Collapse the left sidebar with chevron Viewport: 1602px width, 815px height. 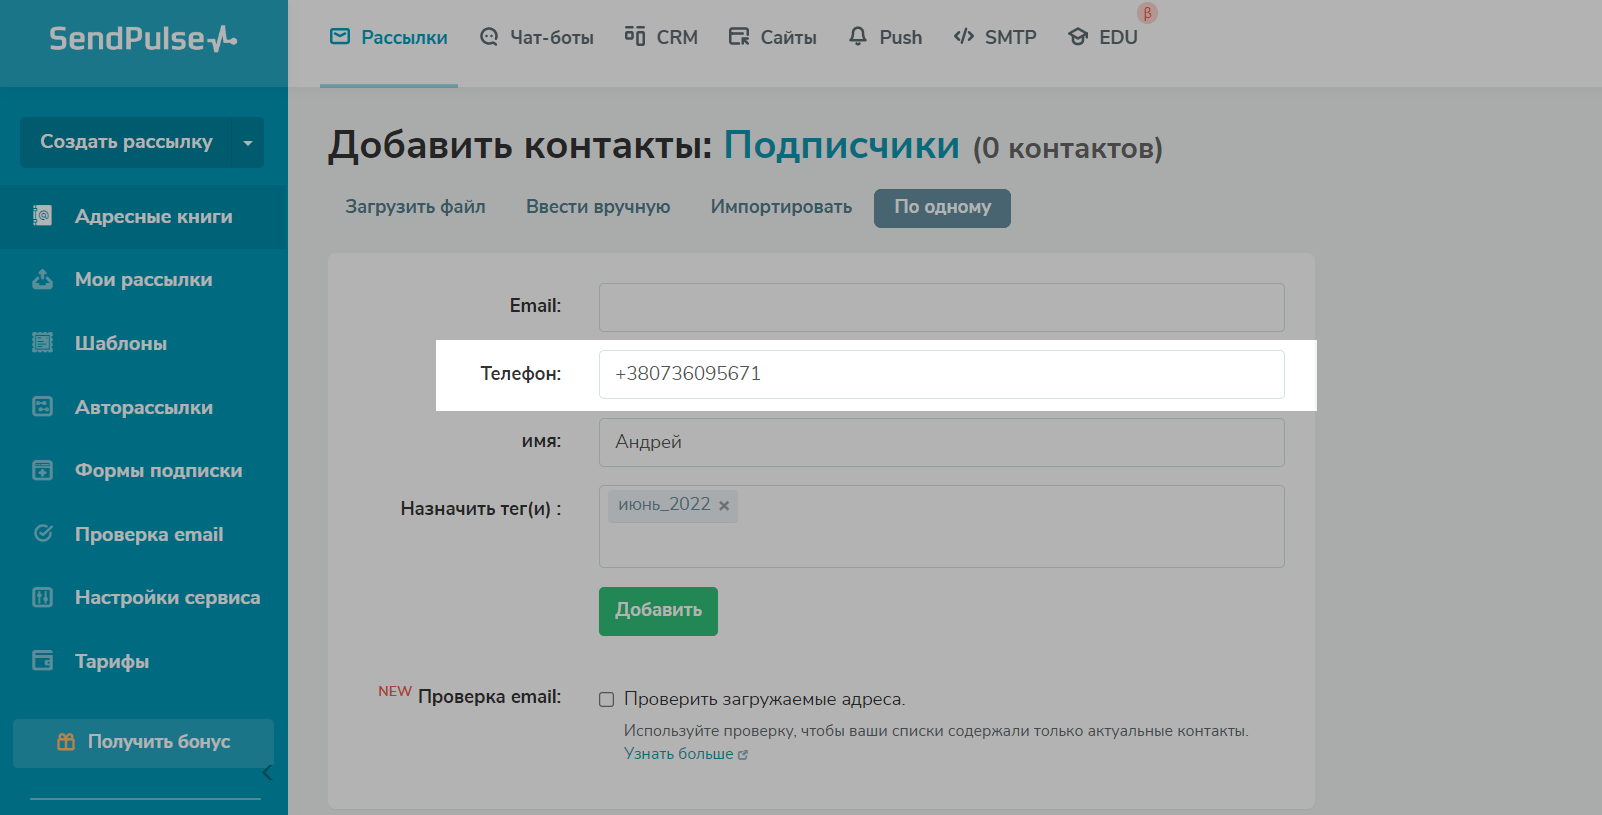click(266, 772)
